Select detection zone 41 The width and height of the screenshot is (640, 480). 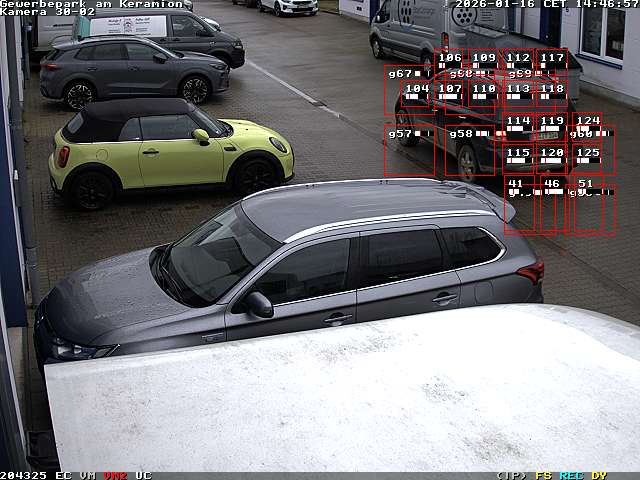[x=518, y=204]
